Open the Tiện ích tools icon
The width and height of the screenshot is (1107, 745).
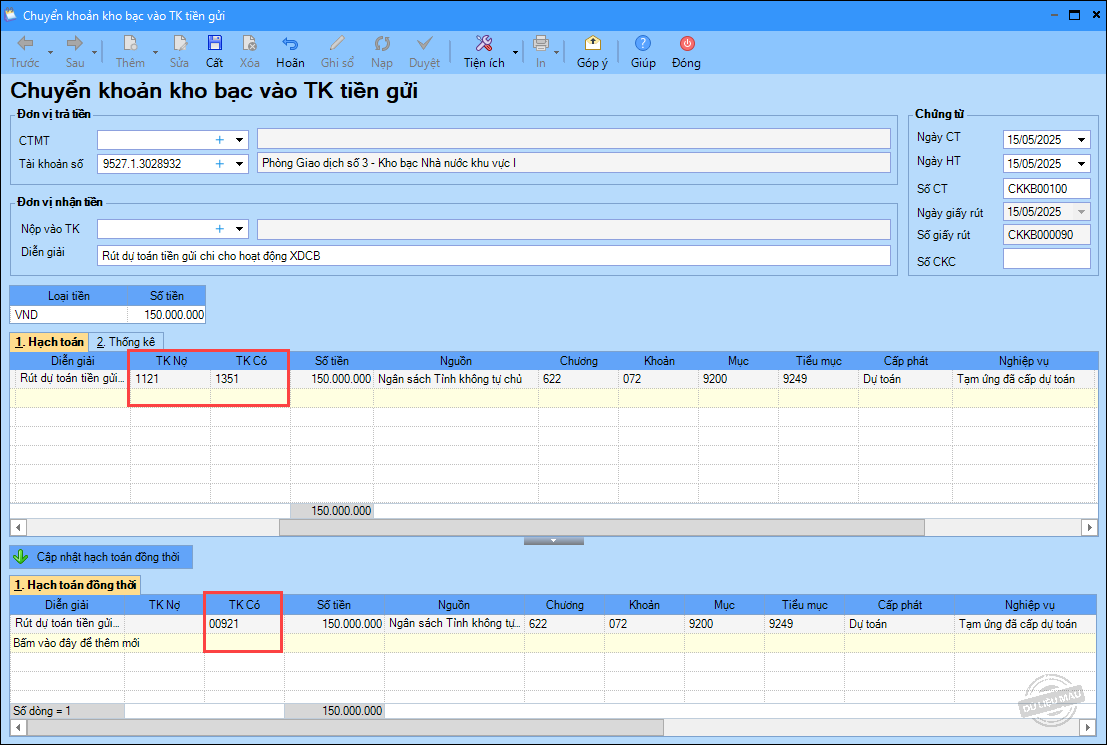coord(484,44)
